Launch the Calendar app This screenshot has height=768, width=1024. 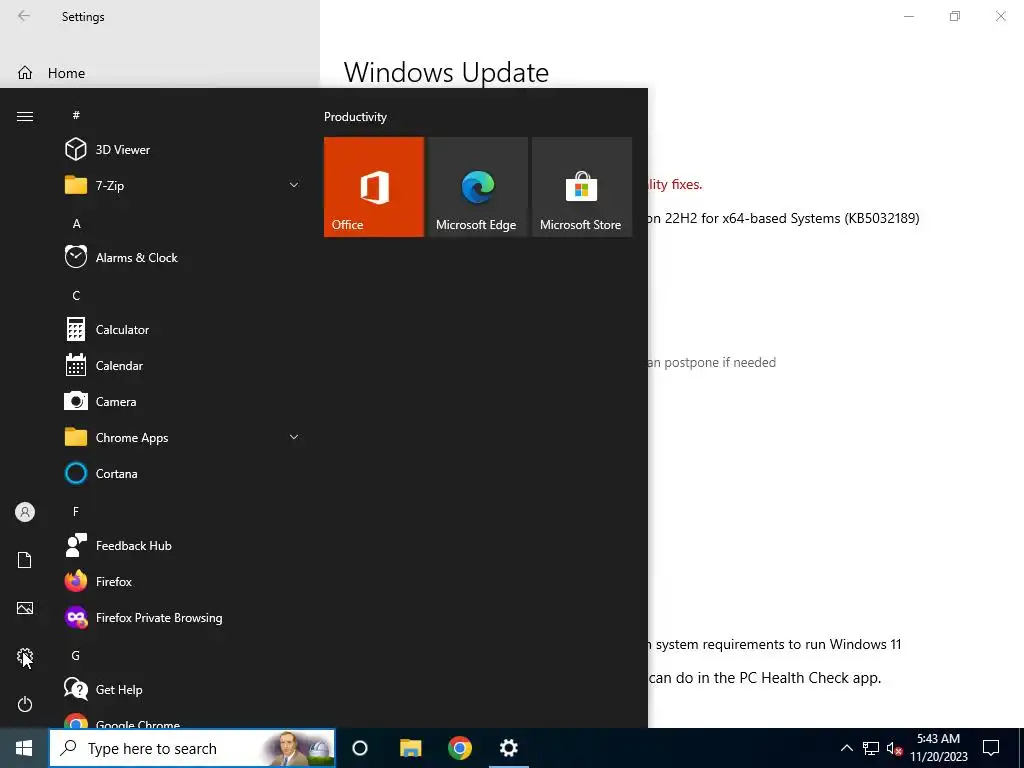click(183, 366)
